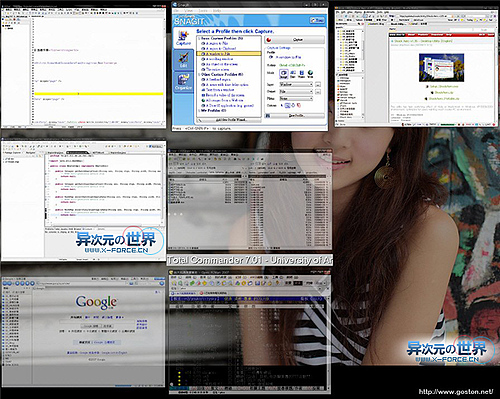The height and width of the screenshot is (399, 500).
Task: Open the Output dropdown showing File
Action: (x=296, y=91)
